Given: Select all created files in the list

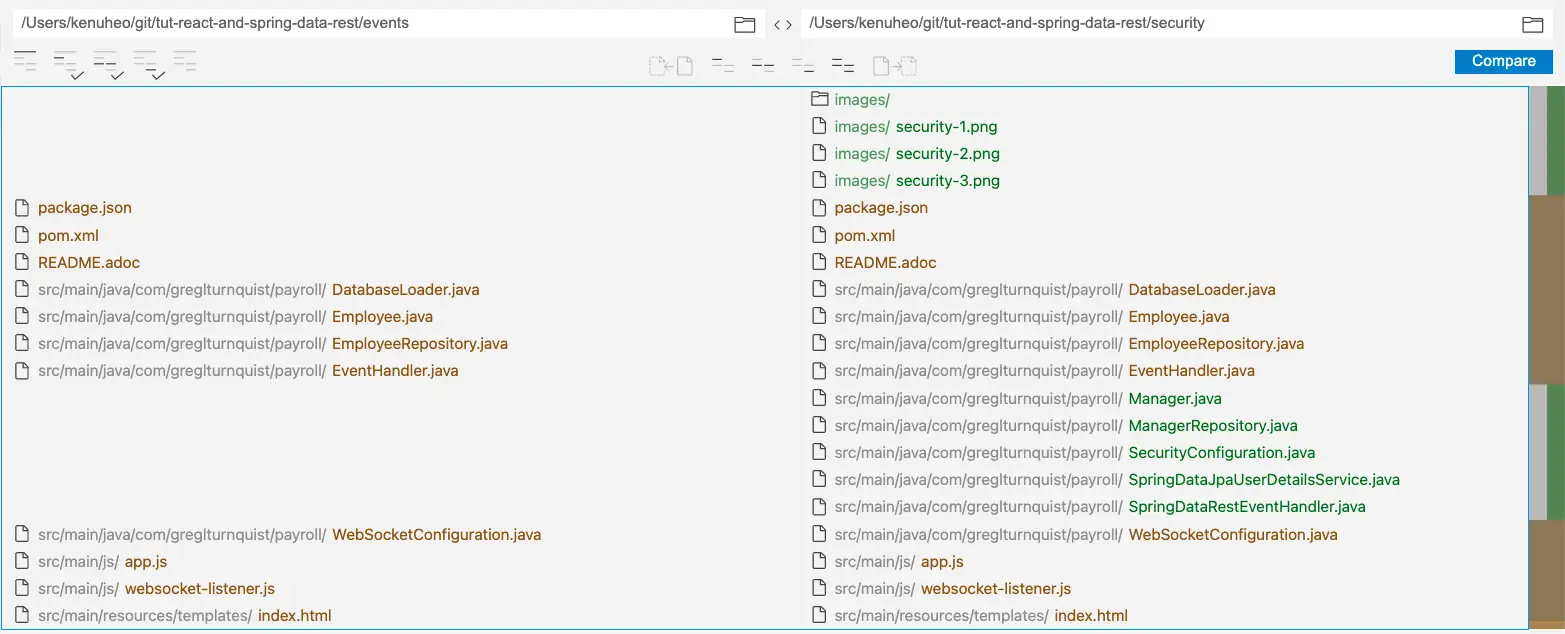Looking at the screenshot, I should (803, 65).
